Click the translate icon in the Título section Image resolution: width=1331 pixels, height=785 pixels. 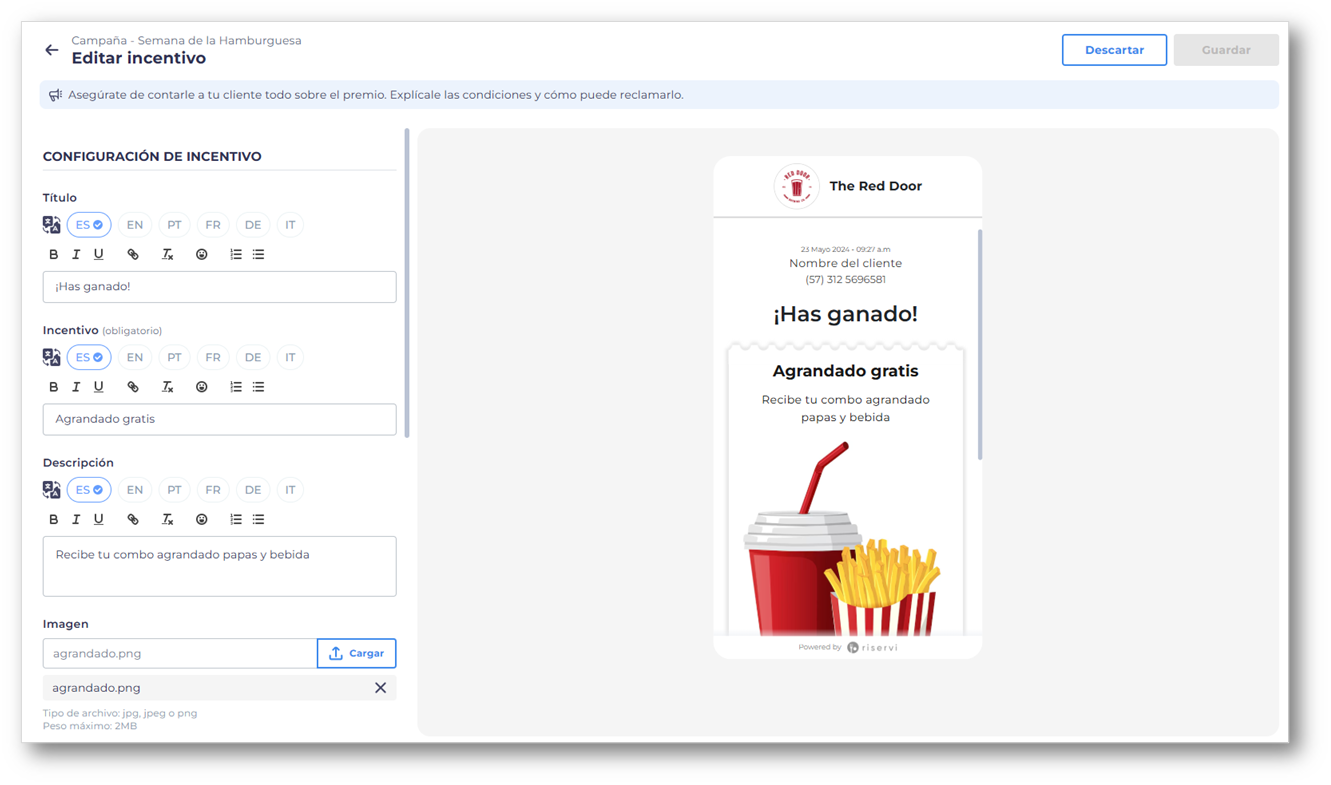point(52,225)
